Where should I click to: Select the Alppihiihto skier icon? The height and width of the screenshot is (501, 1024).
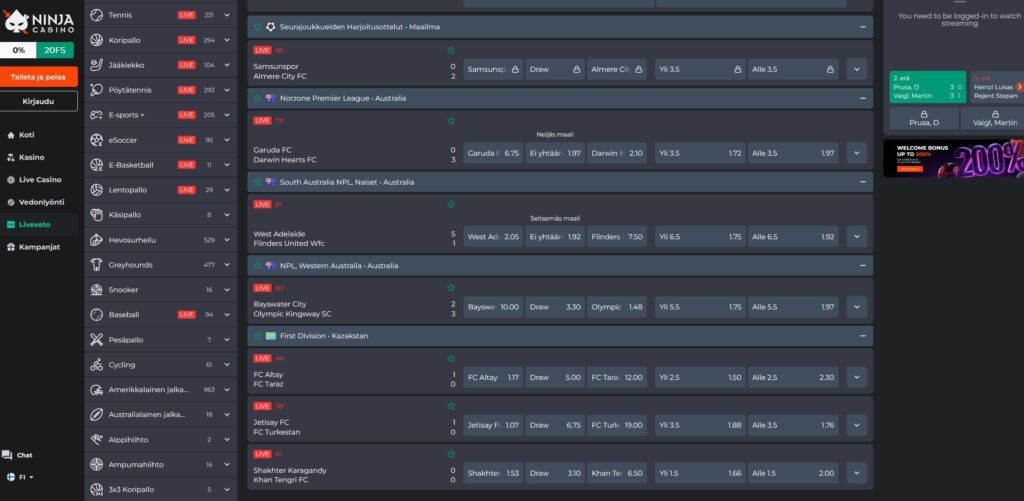[x=97, y=440]
